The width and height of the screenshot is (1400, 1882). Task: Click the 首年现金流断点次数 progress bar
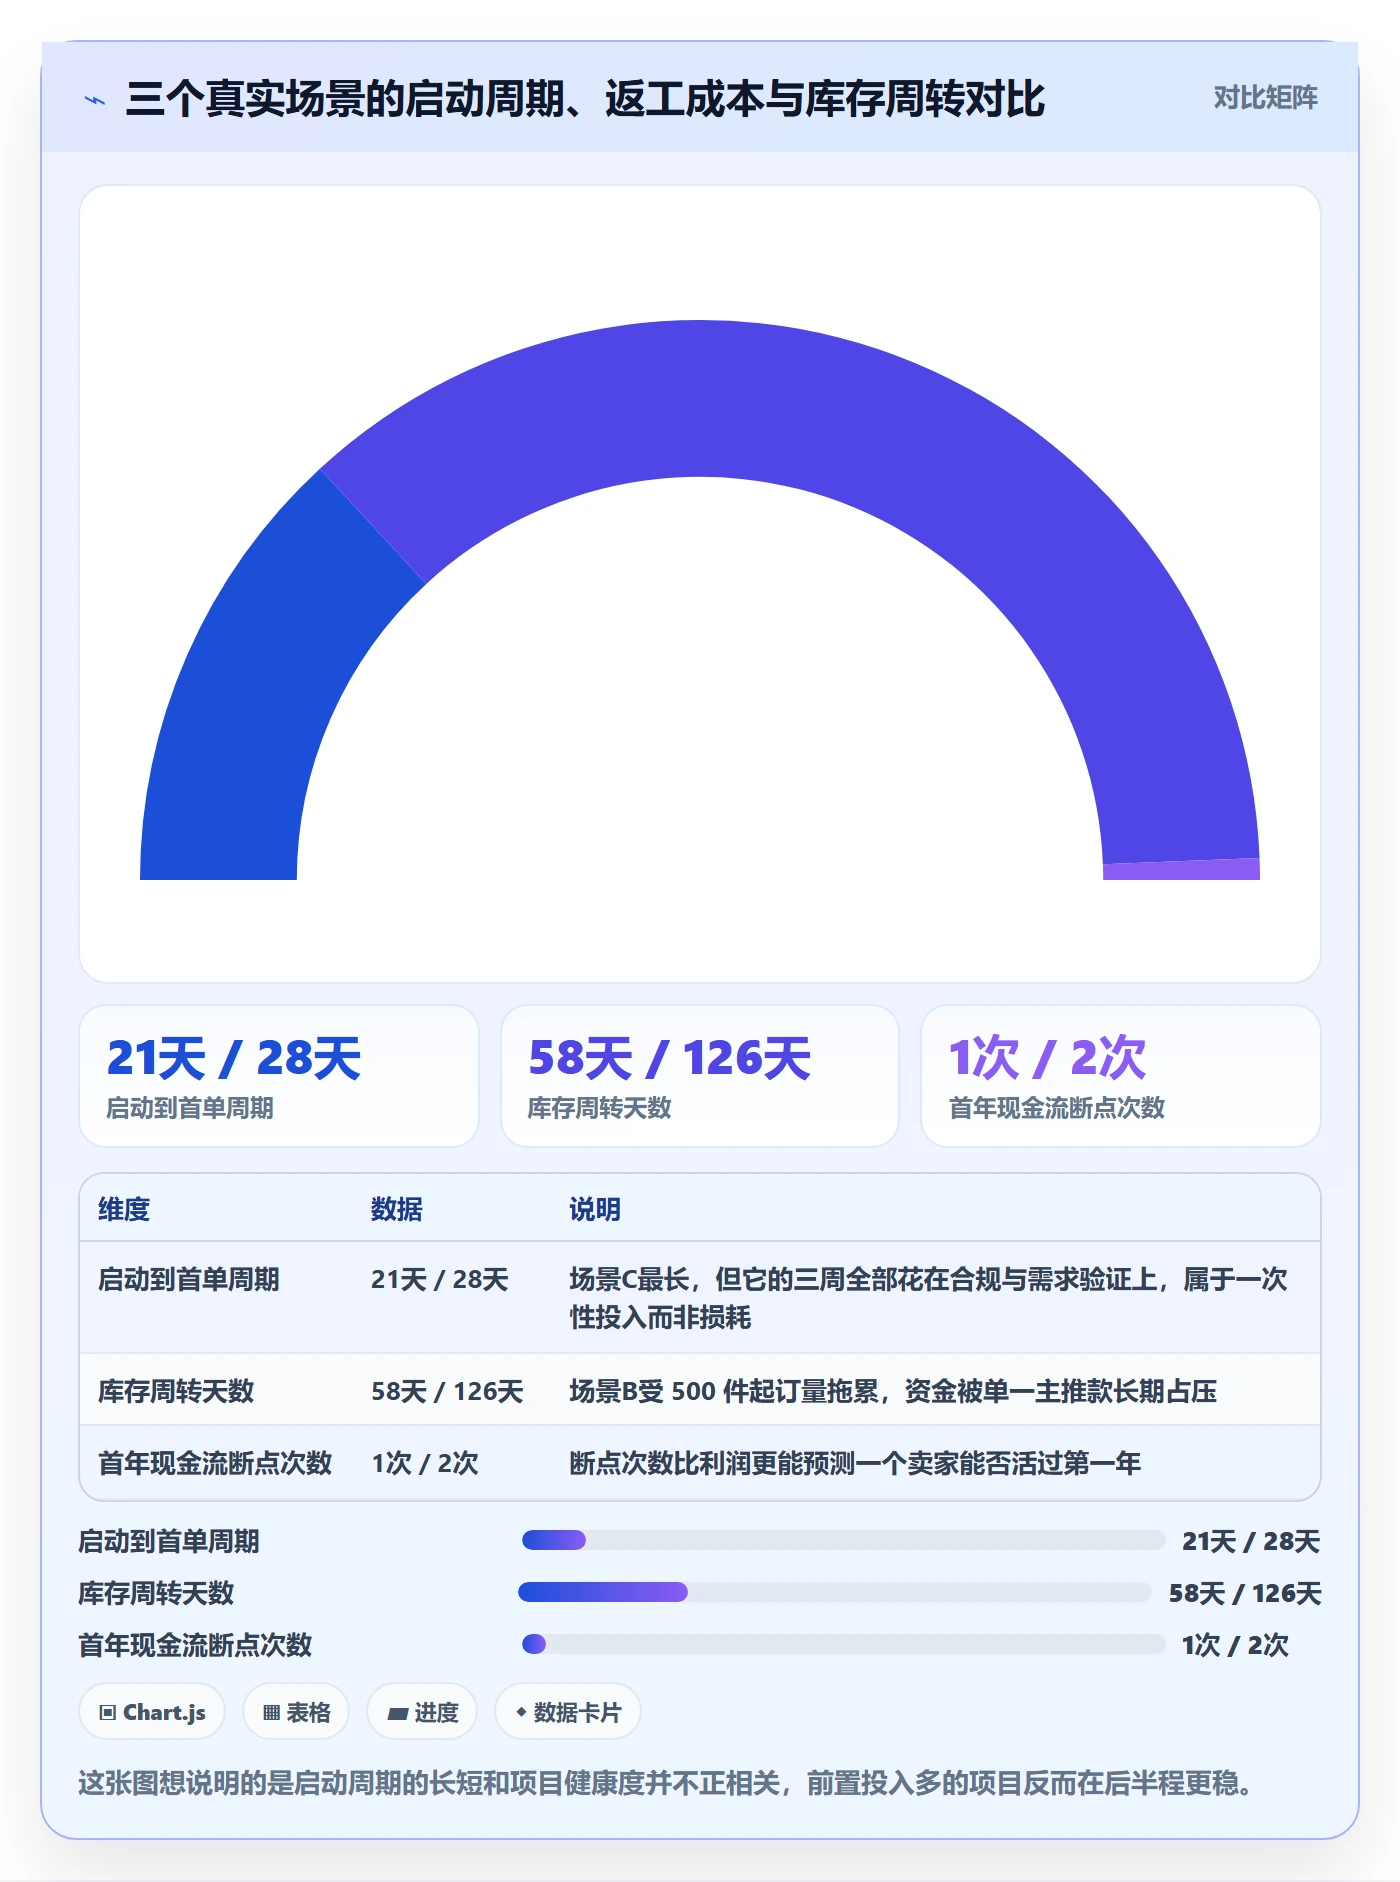click(x=843, y=1644)
